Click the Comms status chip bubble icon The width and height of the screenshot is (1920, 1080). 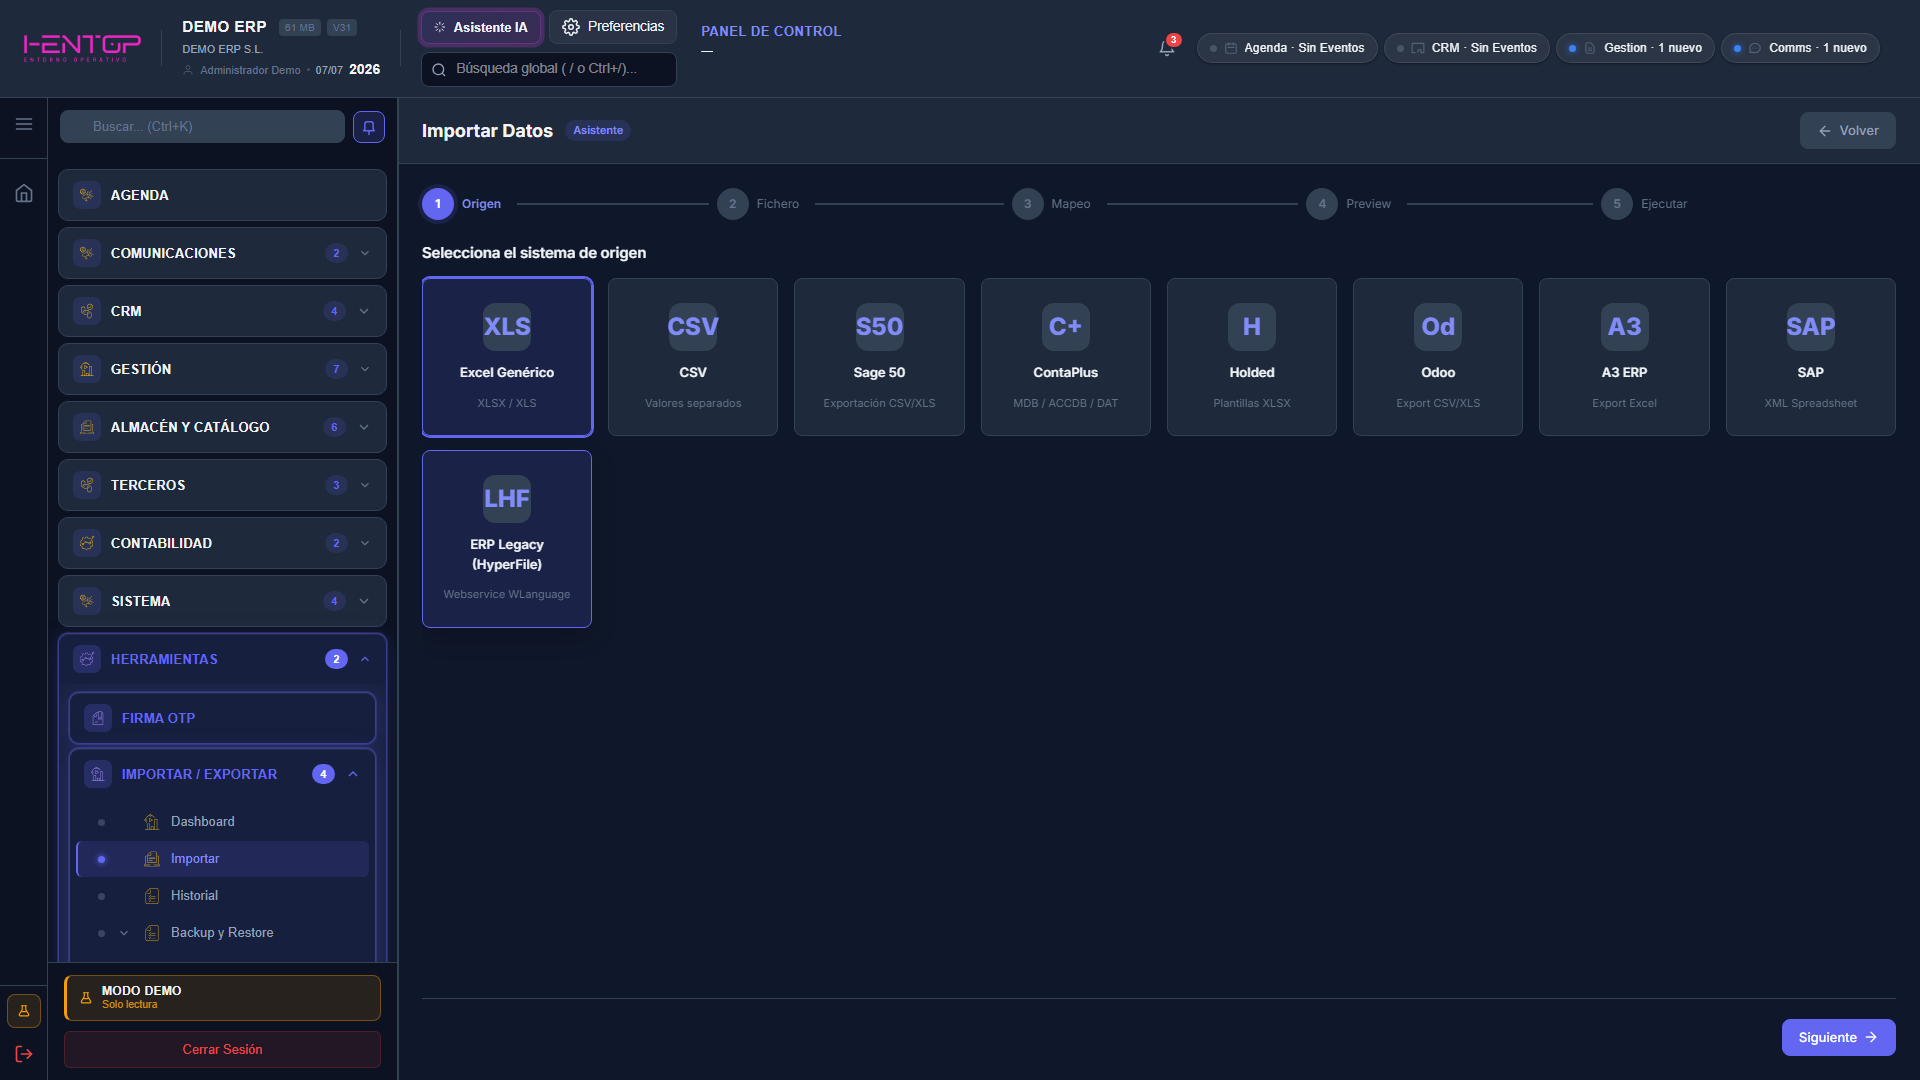[x=1755, y=48]
